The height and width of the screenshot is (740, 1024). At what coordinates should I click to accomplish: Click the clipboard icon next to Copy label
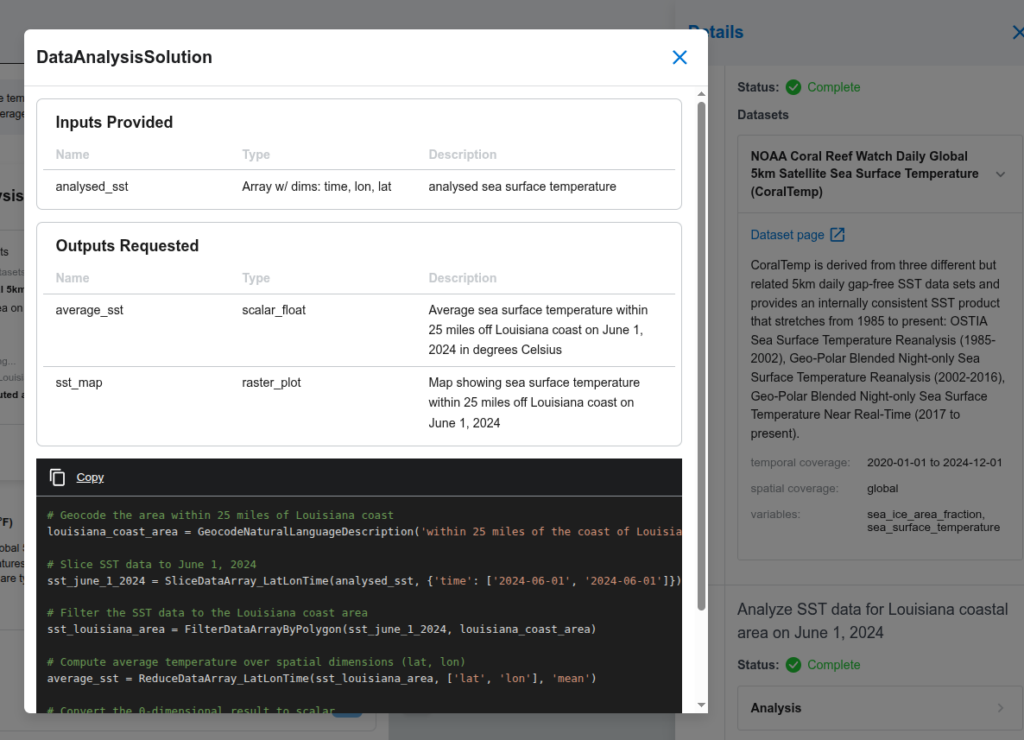pos(57,477)
